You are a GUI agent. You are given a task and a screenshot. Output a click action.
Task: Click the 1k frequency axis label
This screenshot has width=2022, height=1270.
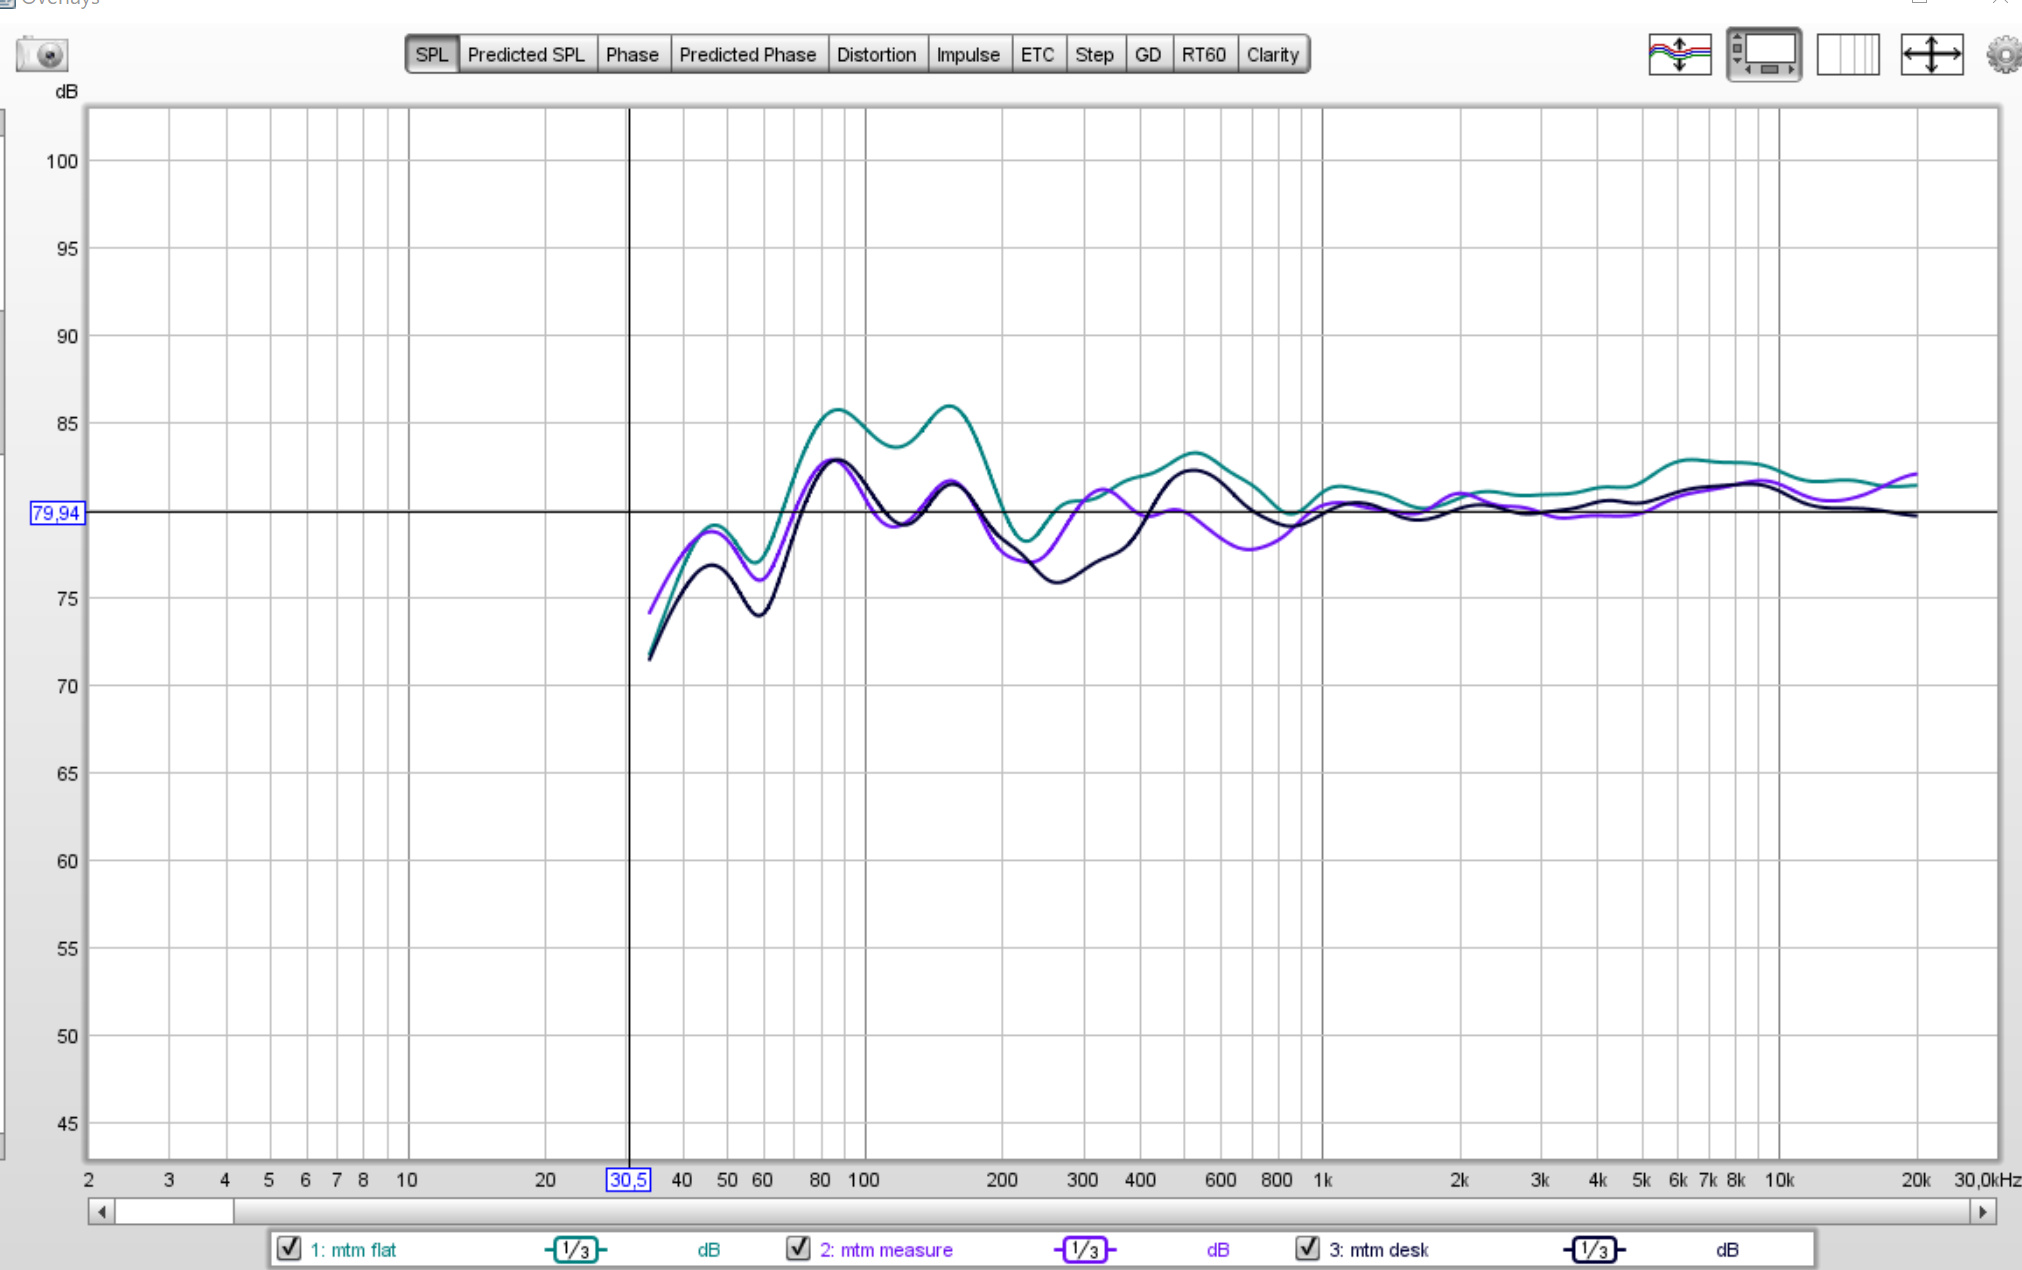[x=1322, y=1180]
